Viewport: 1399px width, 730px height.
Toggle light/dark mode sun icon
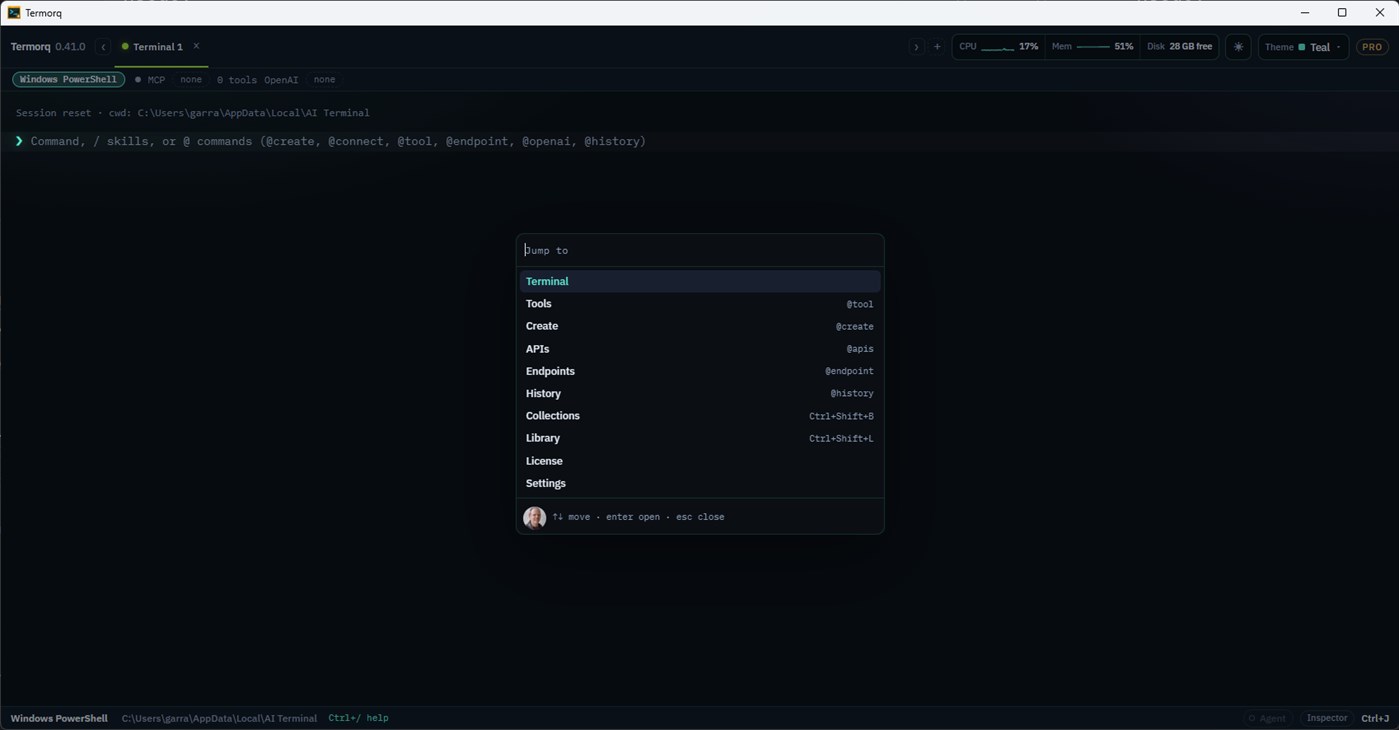pyautogui.click(x=1238, y=47)
